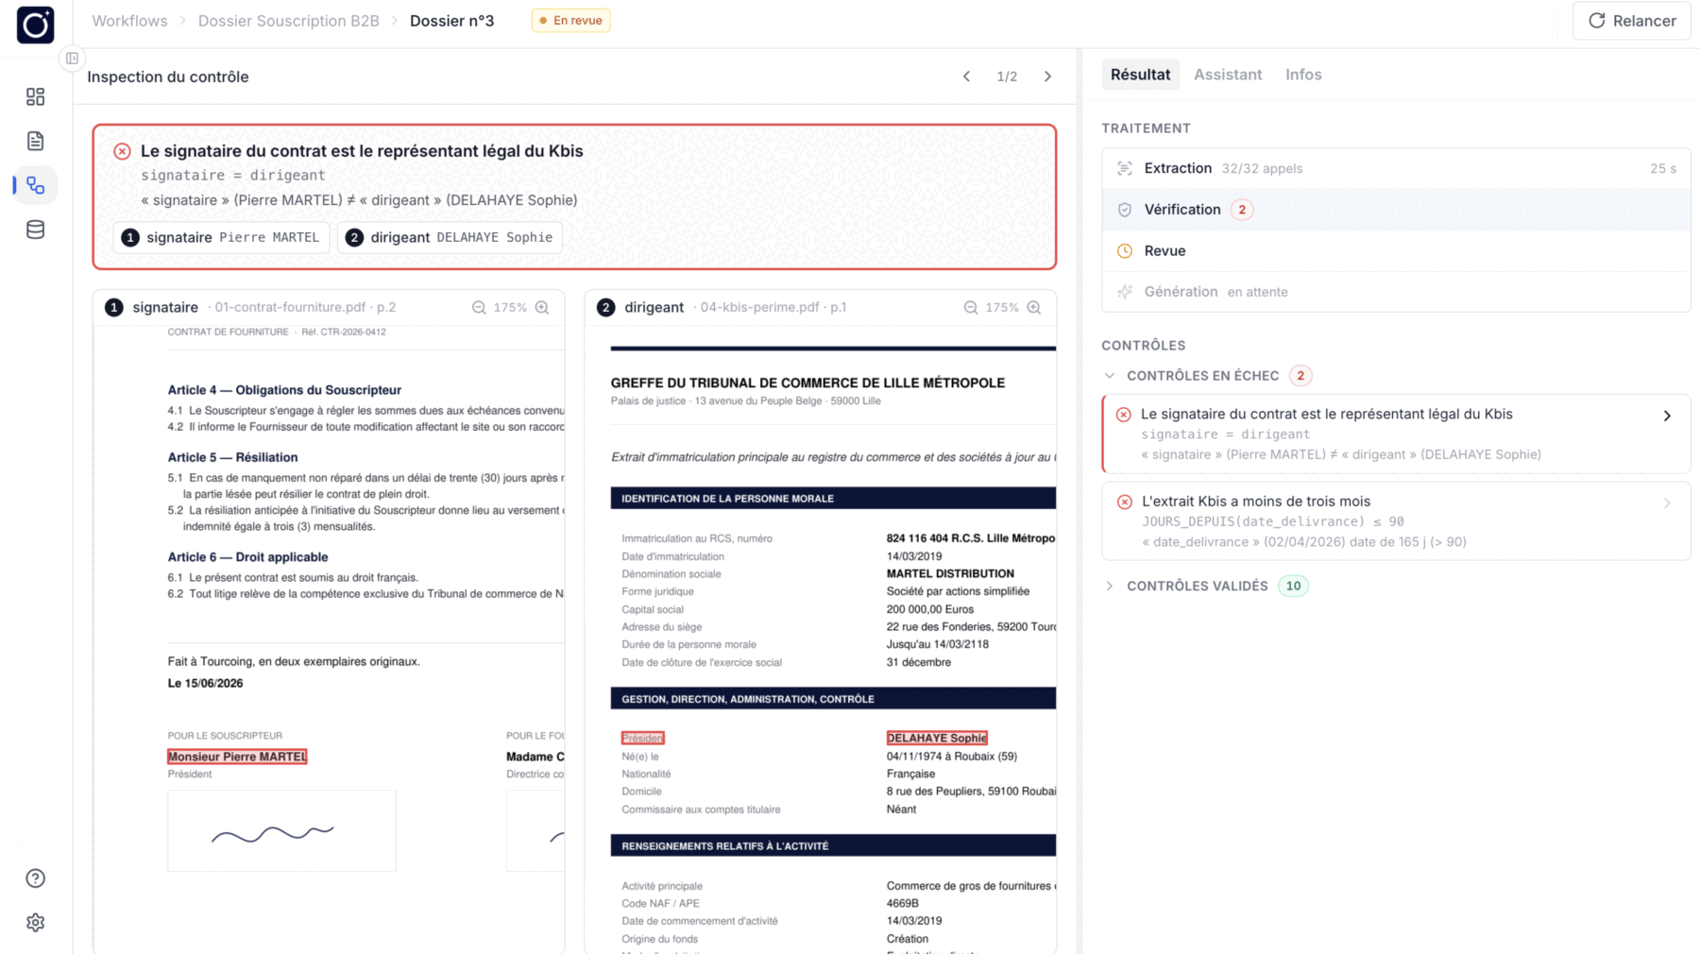Open the database icon in sidebar
This screenshot has width=1700, height=954.
35,229
